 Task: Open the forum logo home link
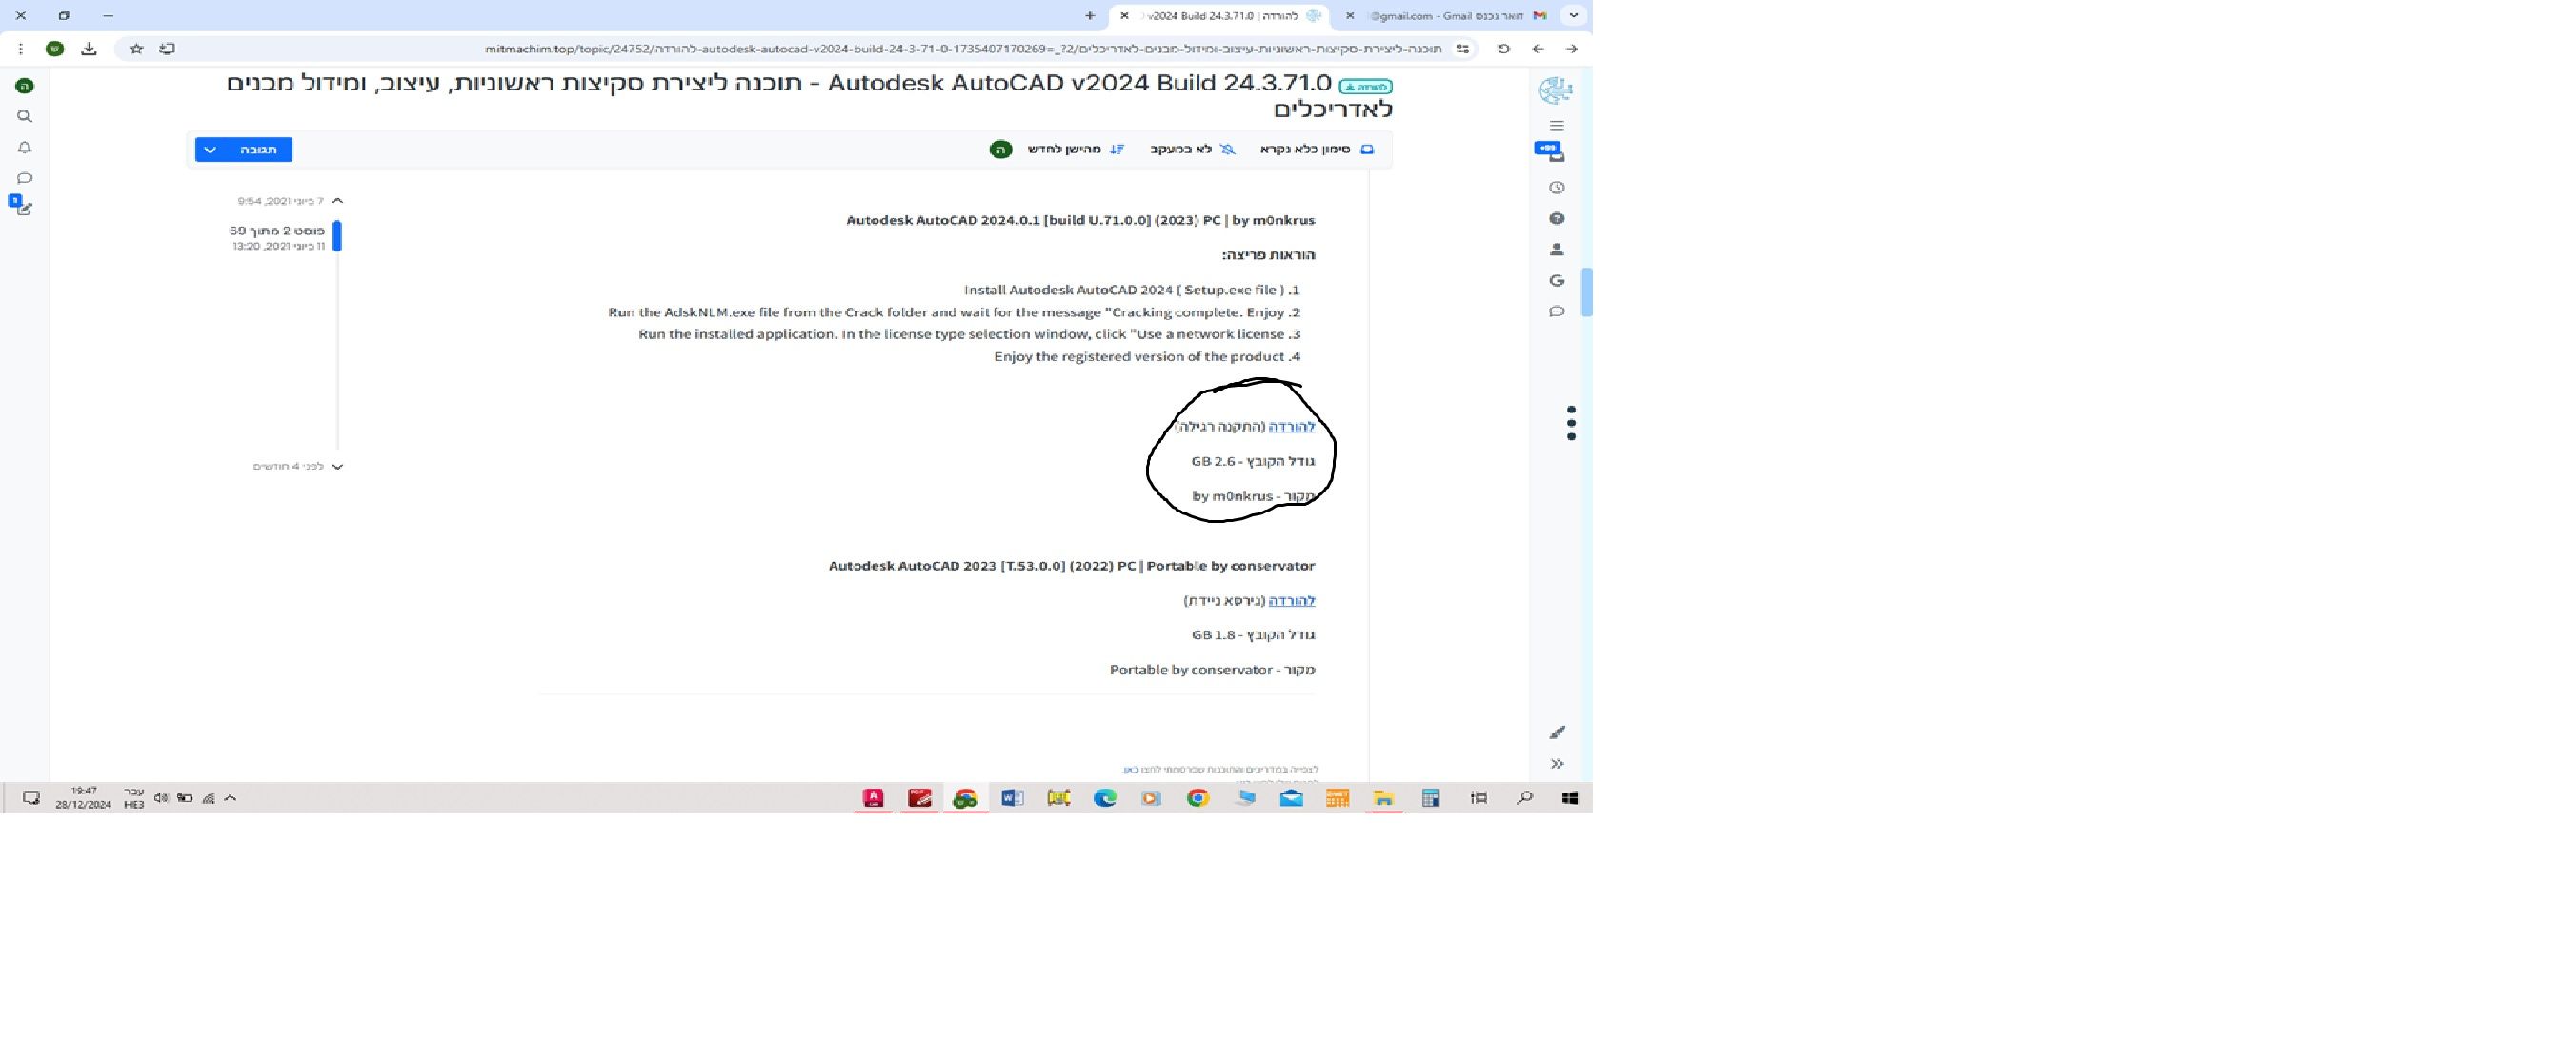pos(1555,90)
